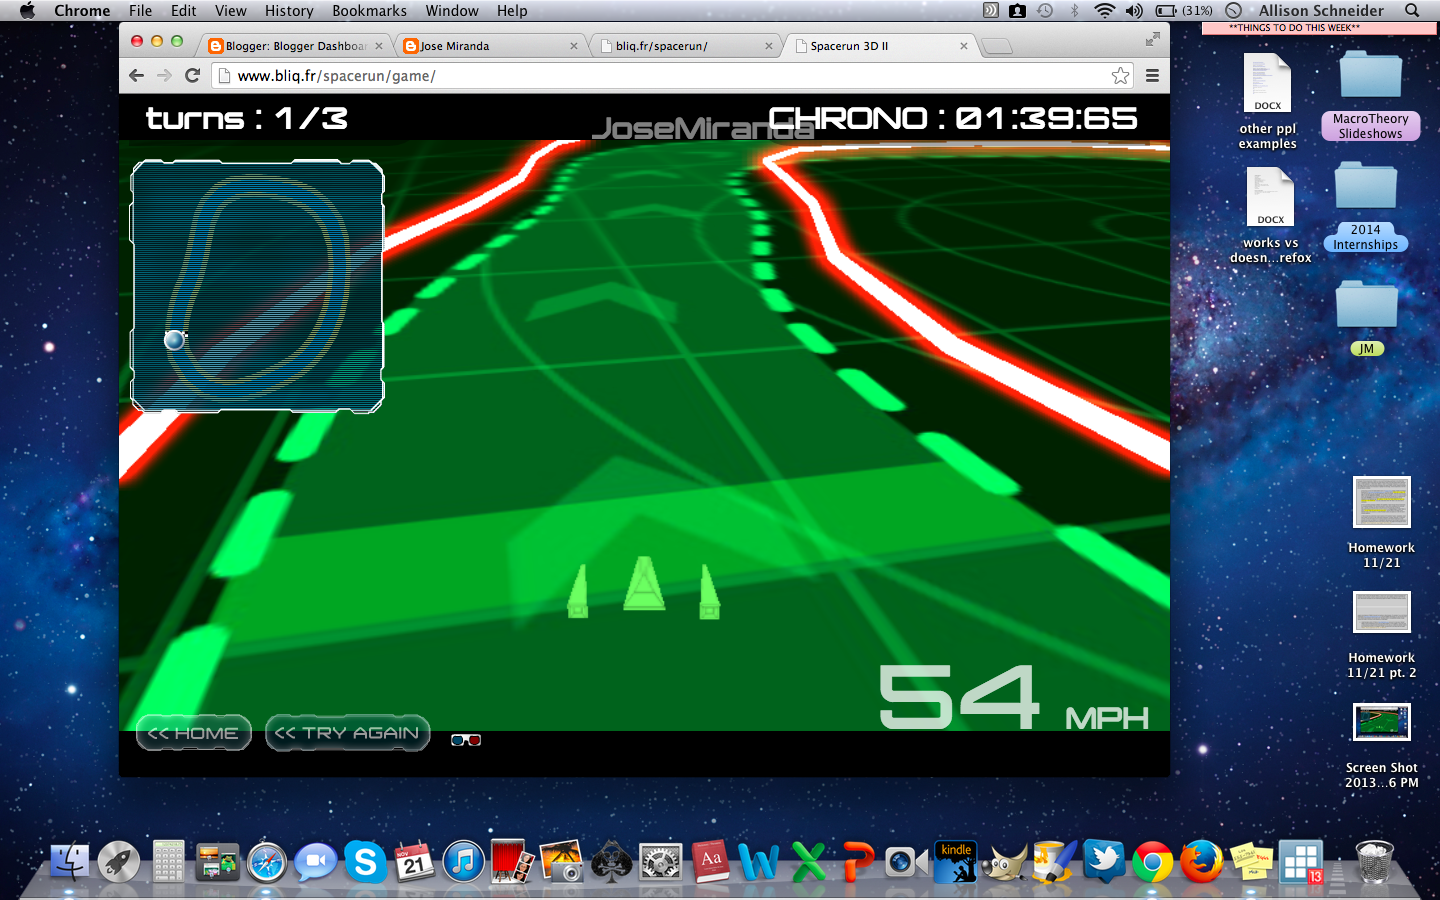Open Calculator from the dock
The width and height of the screenshot is (1440, 900).
pyautogui.click(x=168, y=861)
